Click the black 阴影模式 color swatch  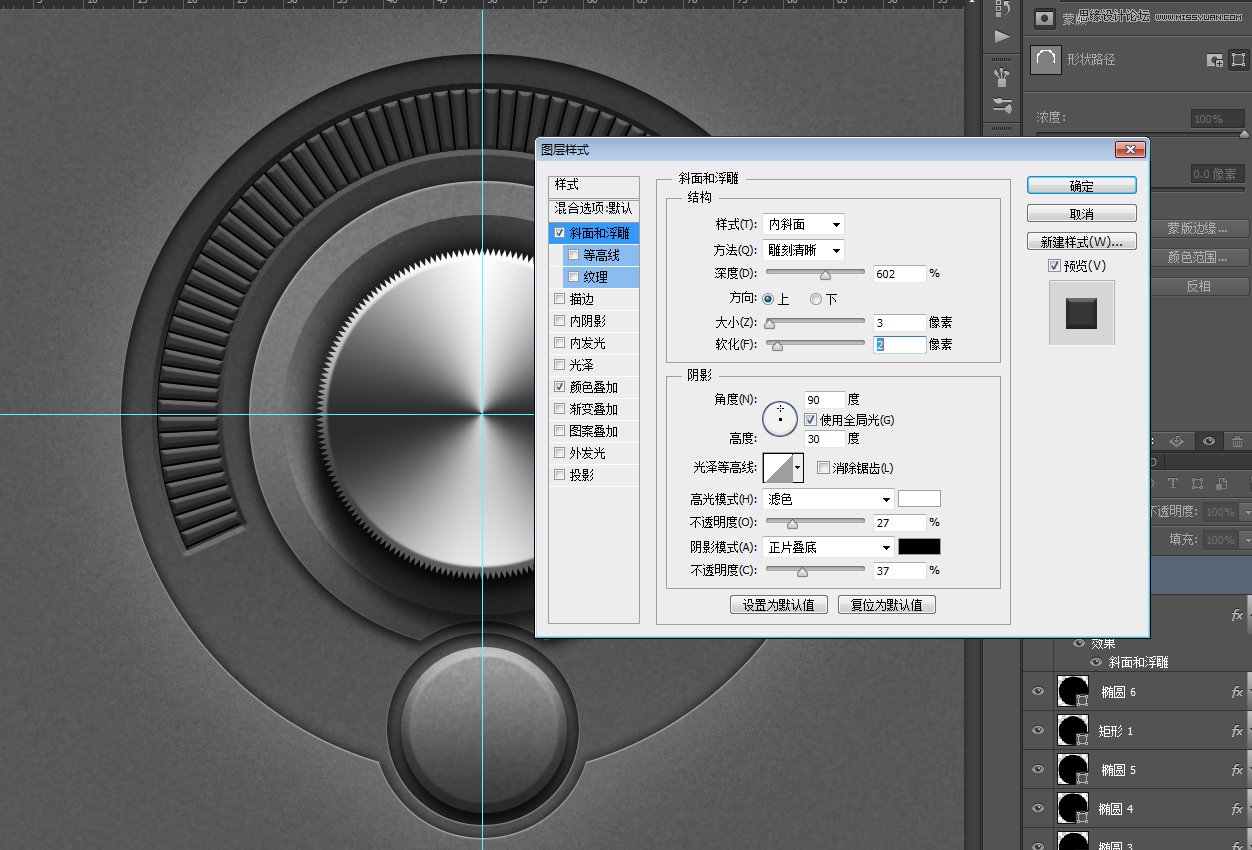(918, 546)
